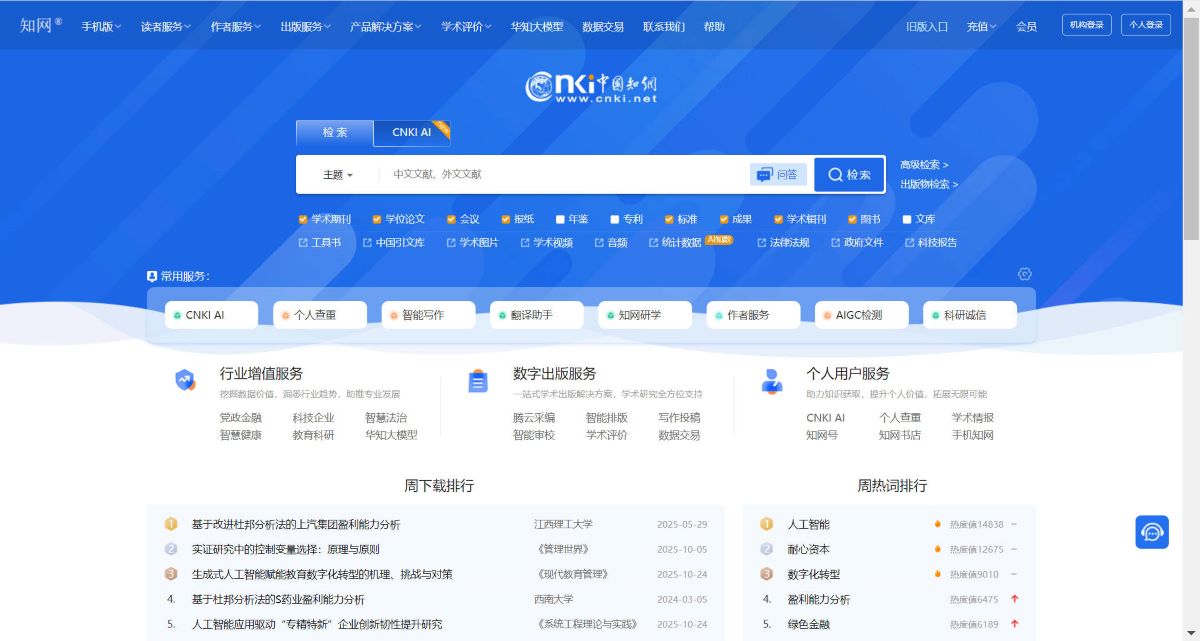Image resolution: width=1200 pixels, height=641 pixels.
Task: Expand the 读者服务 menu
Action: click(x=167, y=27)
